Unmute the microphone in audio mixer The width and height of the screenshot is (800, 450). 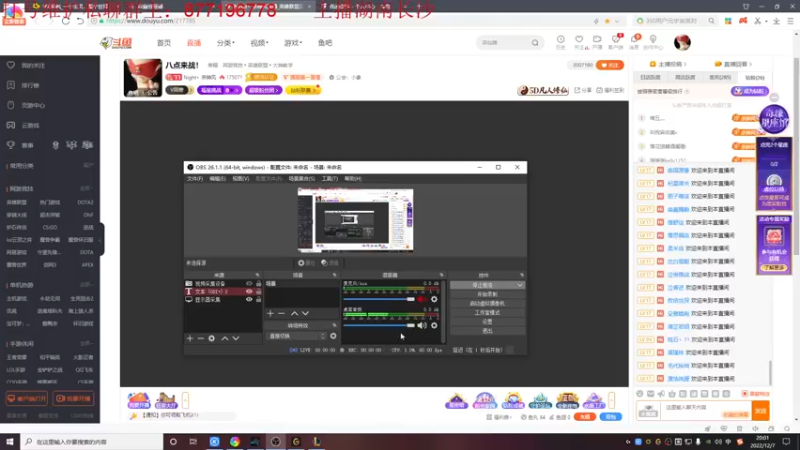tap(422, 299)
